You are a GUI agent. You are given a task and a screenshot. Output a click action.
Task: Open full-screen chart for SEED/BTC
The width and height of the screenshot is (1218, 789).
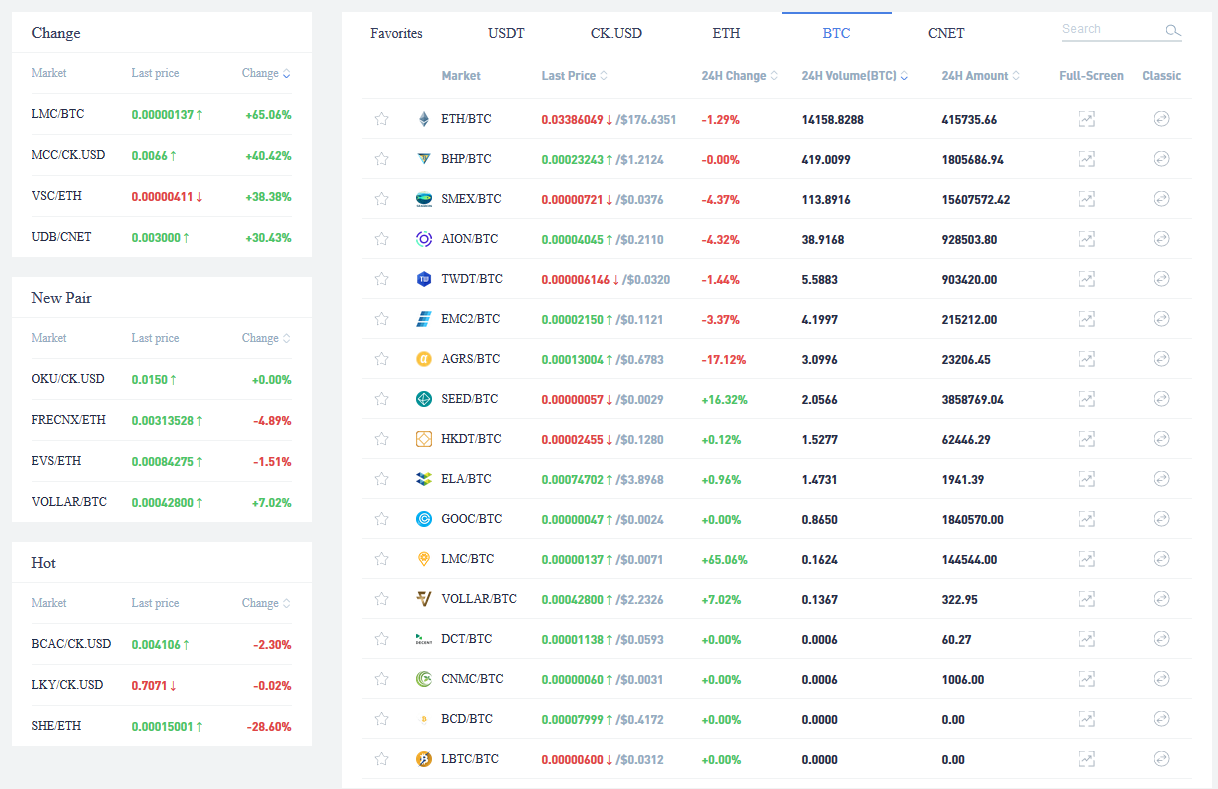(1086, 399)
